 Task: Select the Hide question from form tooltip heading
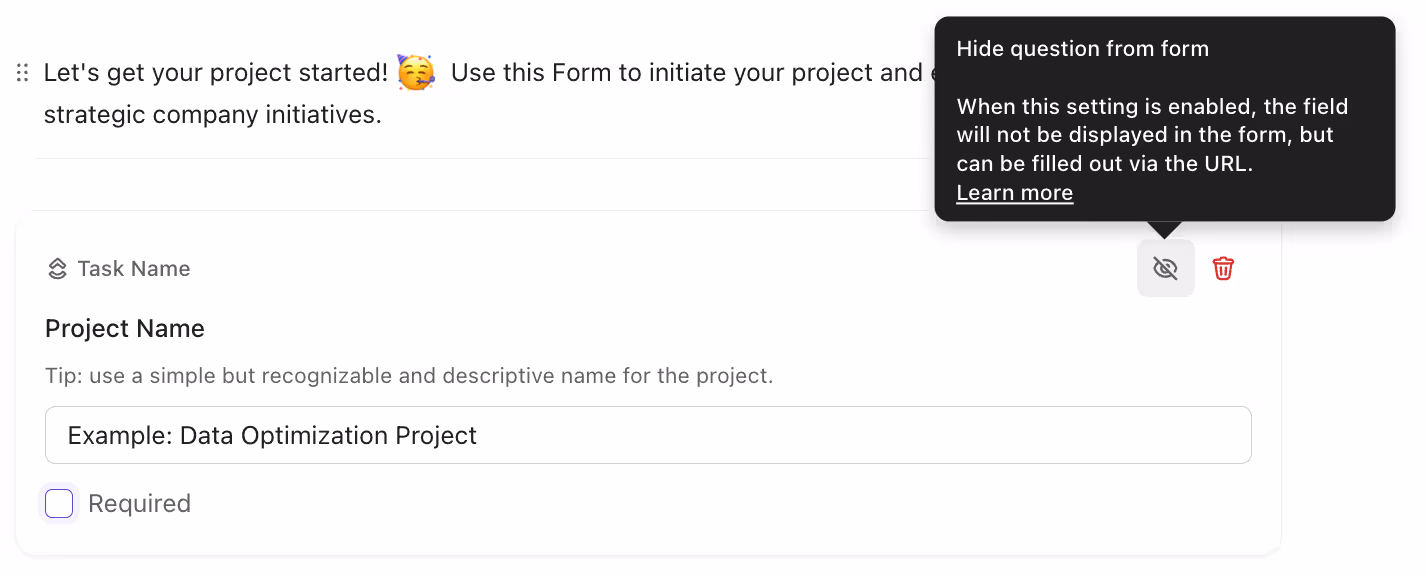pos(1082,48)
